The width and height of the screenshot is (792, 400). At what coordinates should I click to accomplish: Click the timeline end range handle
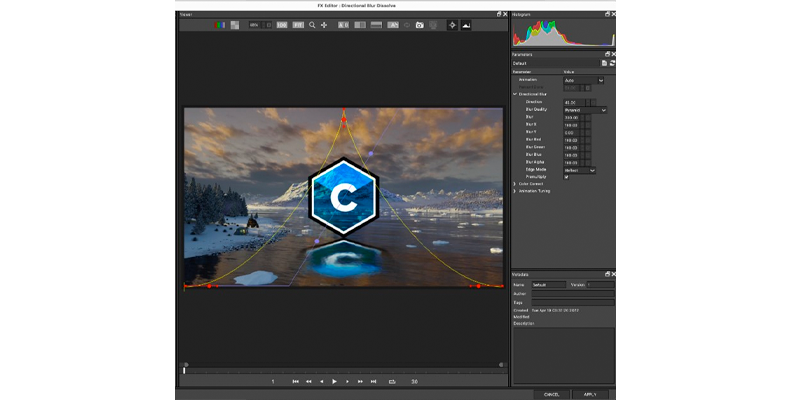[502, 364]
